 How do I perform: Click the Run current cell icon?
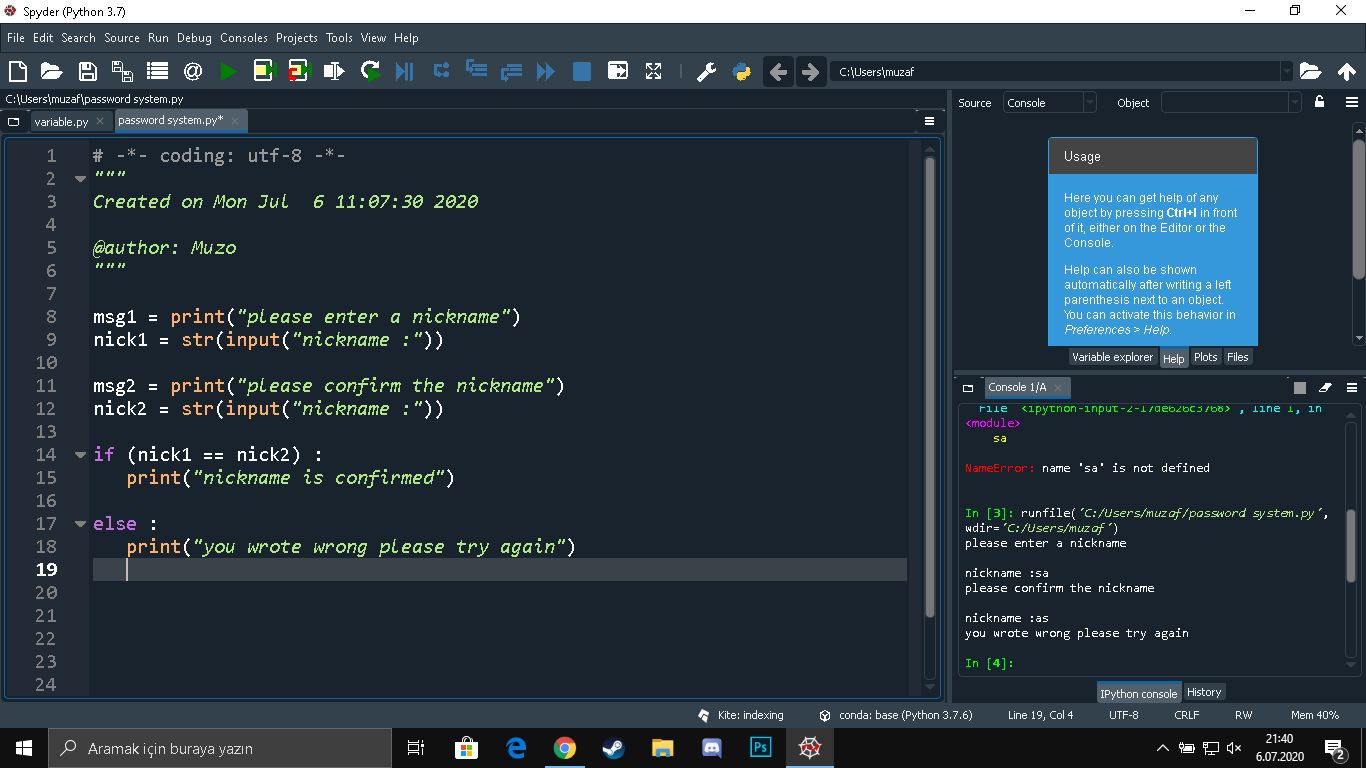coord(264,71)
